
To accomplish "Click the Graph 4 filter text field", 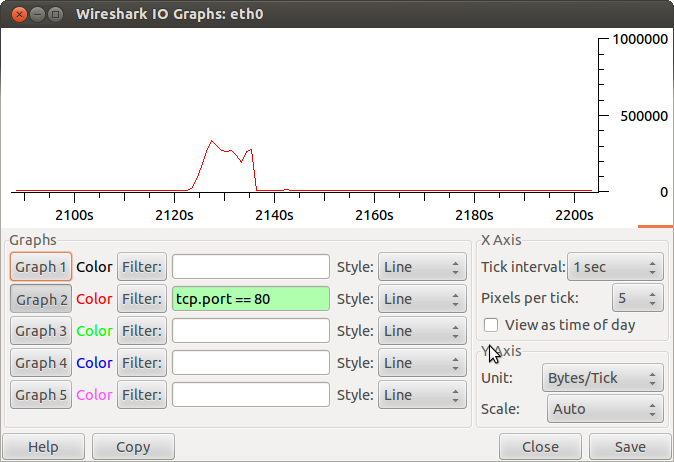I will [x=251, y=363].
